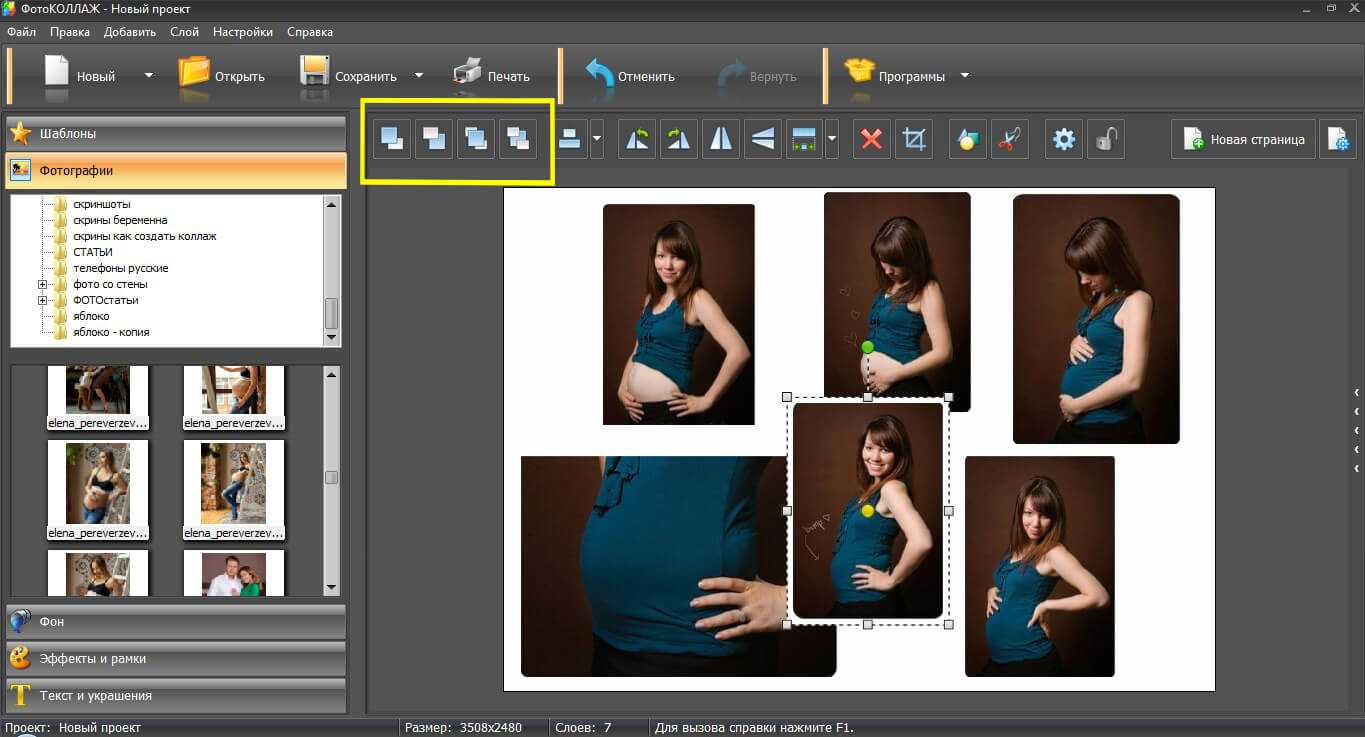Screen dimensions: 1365x737
Task: Open layer settings gear icon
Action: [x=1064, y=140]
